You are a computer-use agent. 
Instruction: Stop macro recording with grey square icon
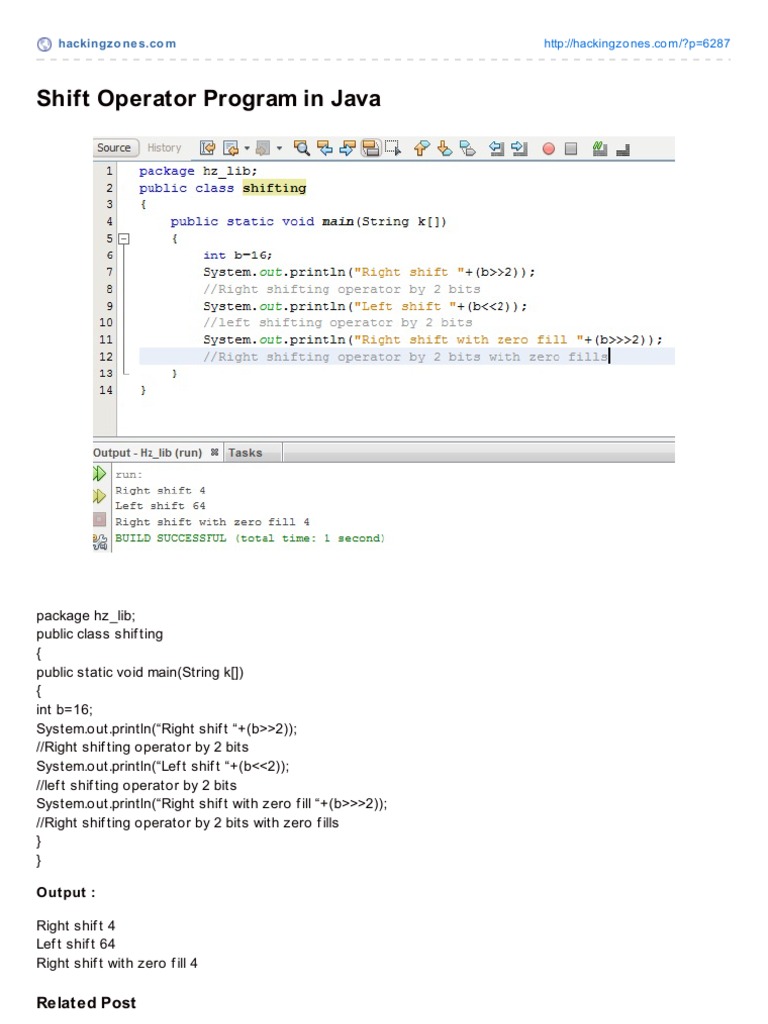571,149
